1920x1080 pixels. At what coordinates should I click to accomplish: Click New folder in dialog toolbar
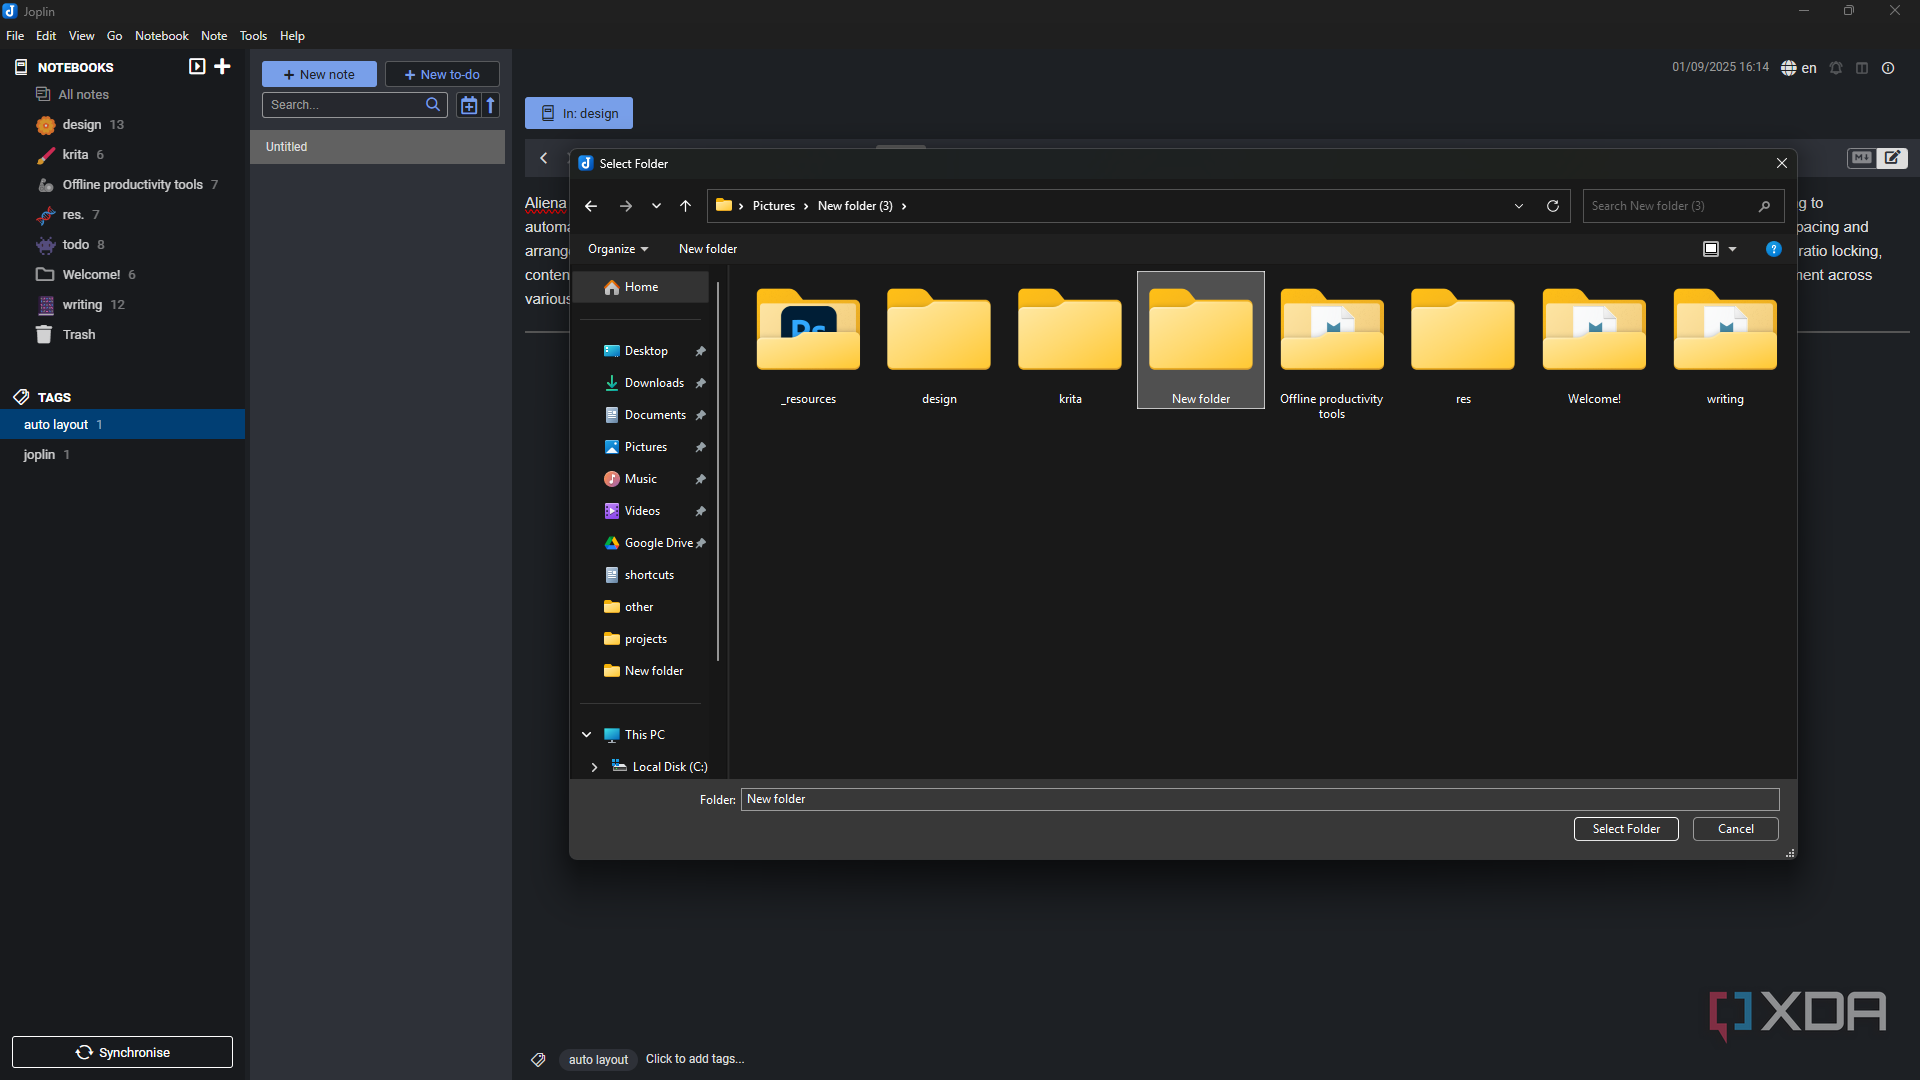(708, 249)
